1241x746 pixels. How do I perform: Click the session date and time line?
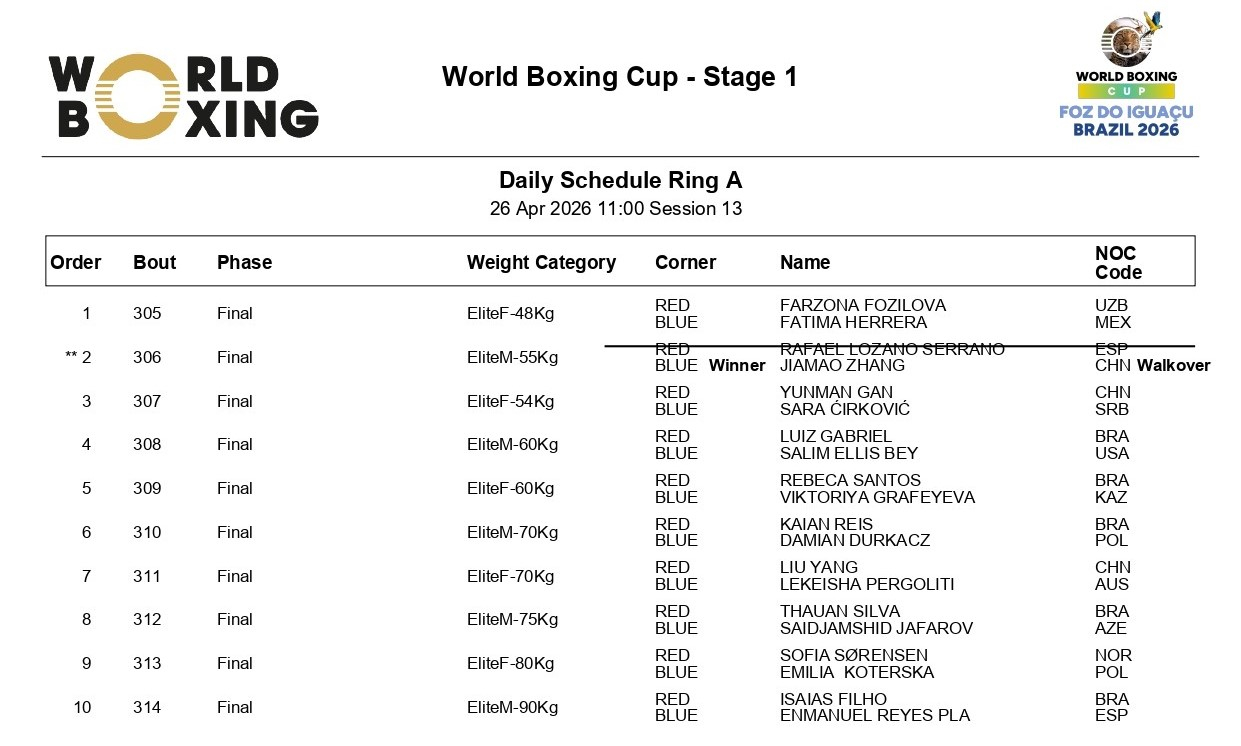[615, 209]
